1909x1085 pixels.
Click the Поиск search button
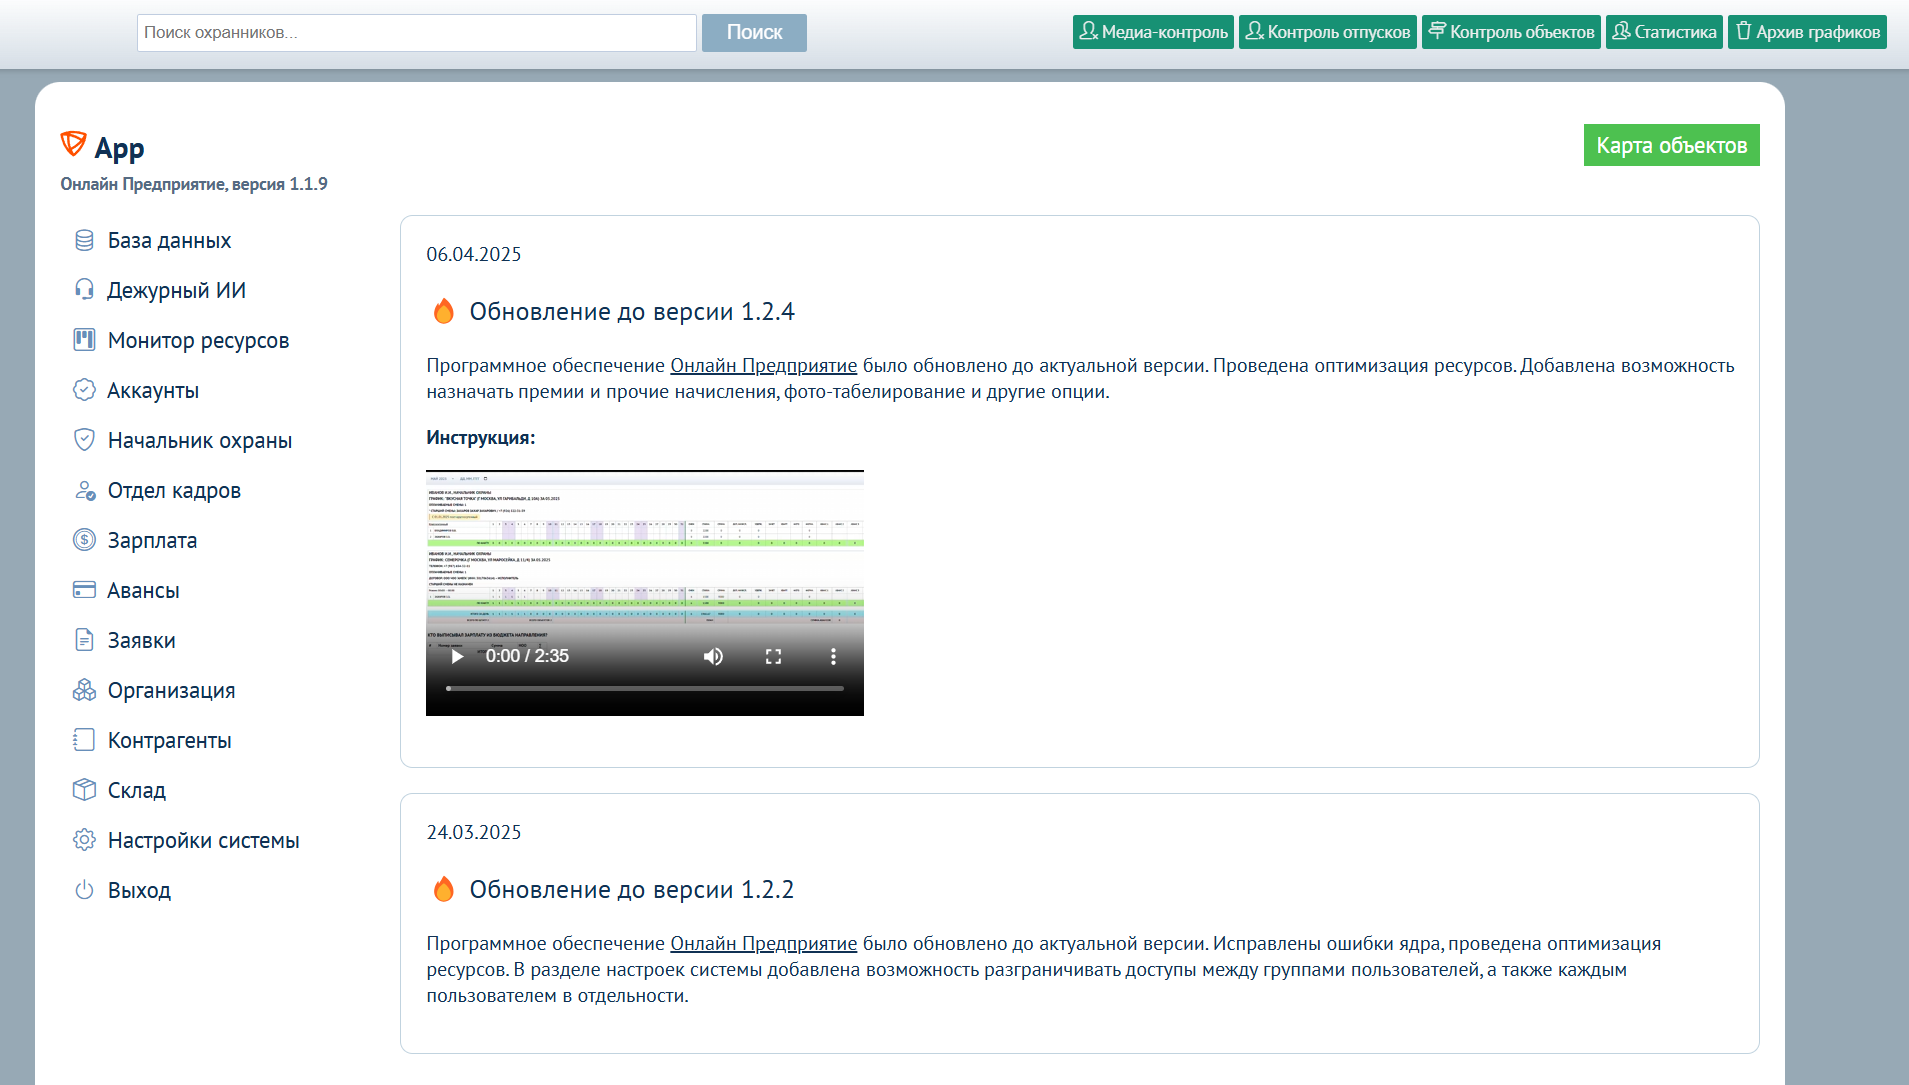coord(754,33)
